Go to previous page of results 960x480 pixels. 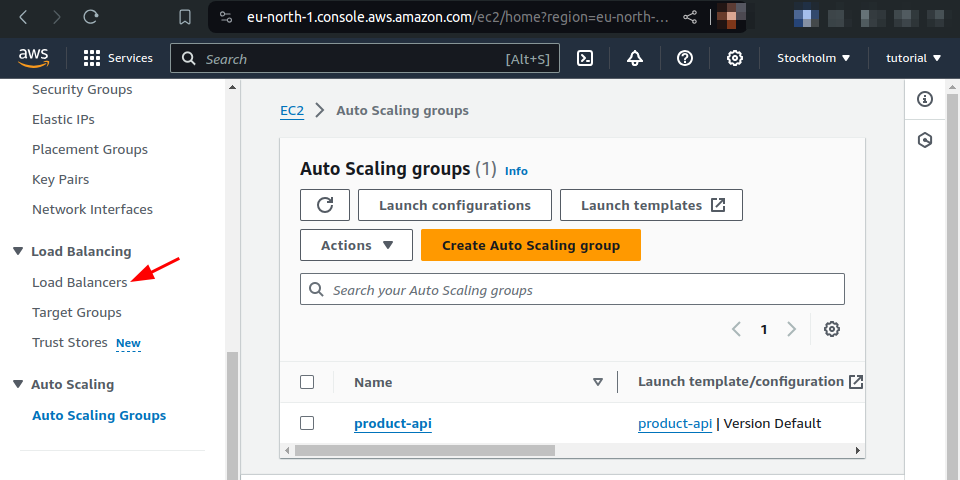[737, 329]
